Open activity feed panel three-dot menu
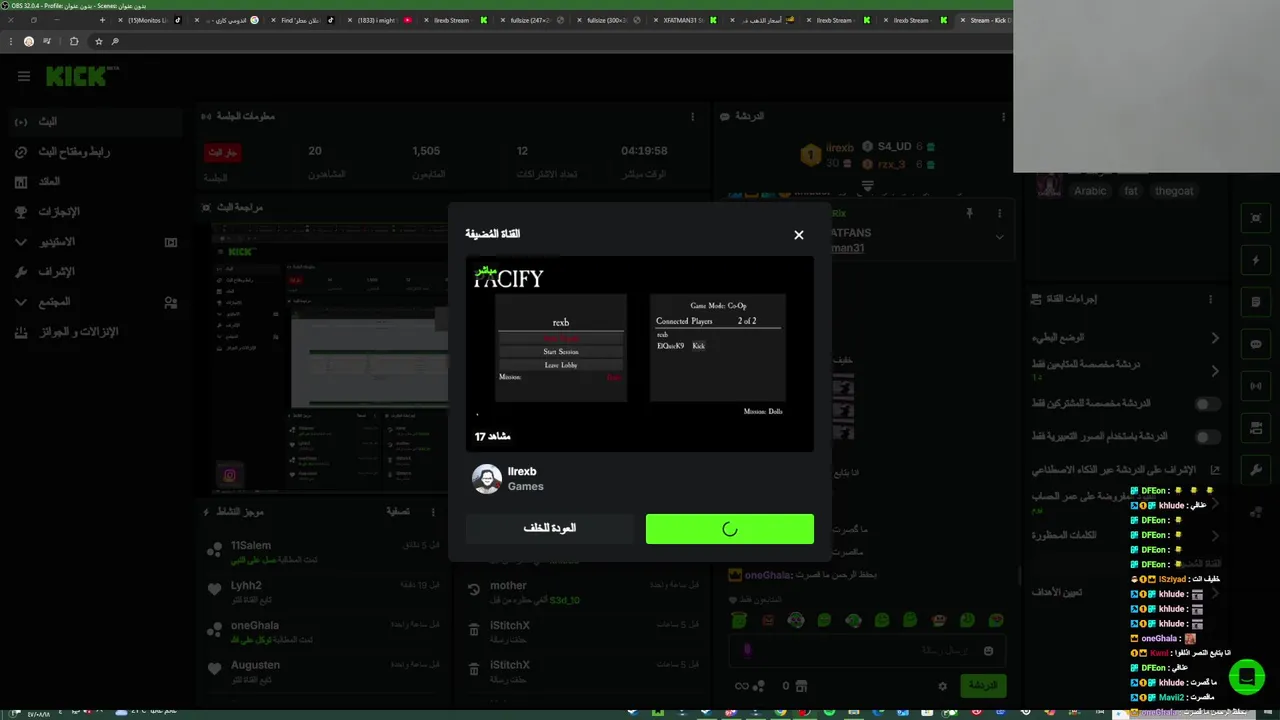 [433, 511]
